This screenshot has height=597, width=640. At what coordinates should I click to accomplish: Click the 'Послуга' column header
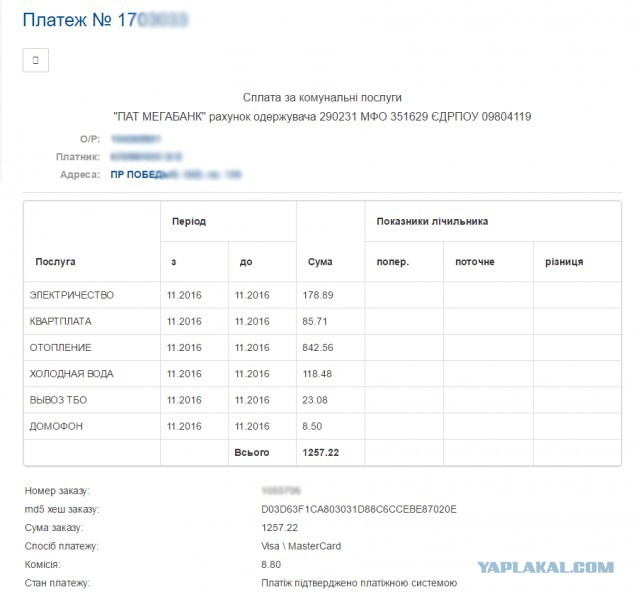coord(55,261)
